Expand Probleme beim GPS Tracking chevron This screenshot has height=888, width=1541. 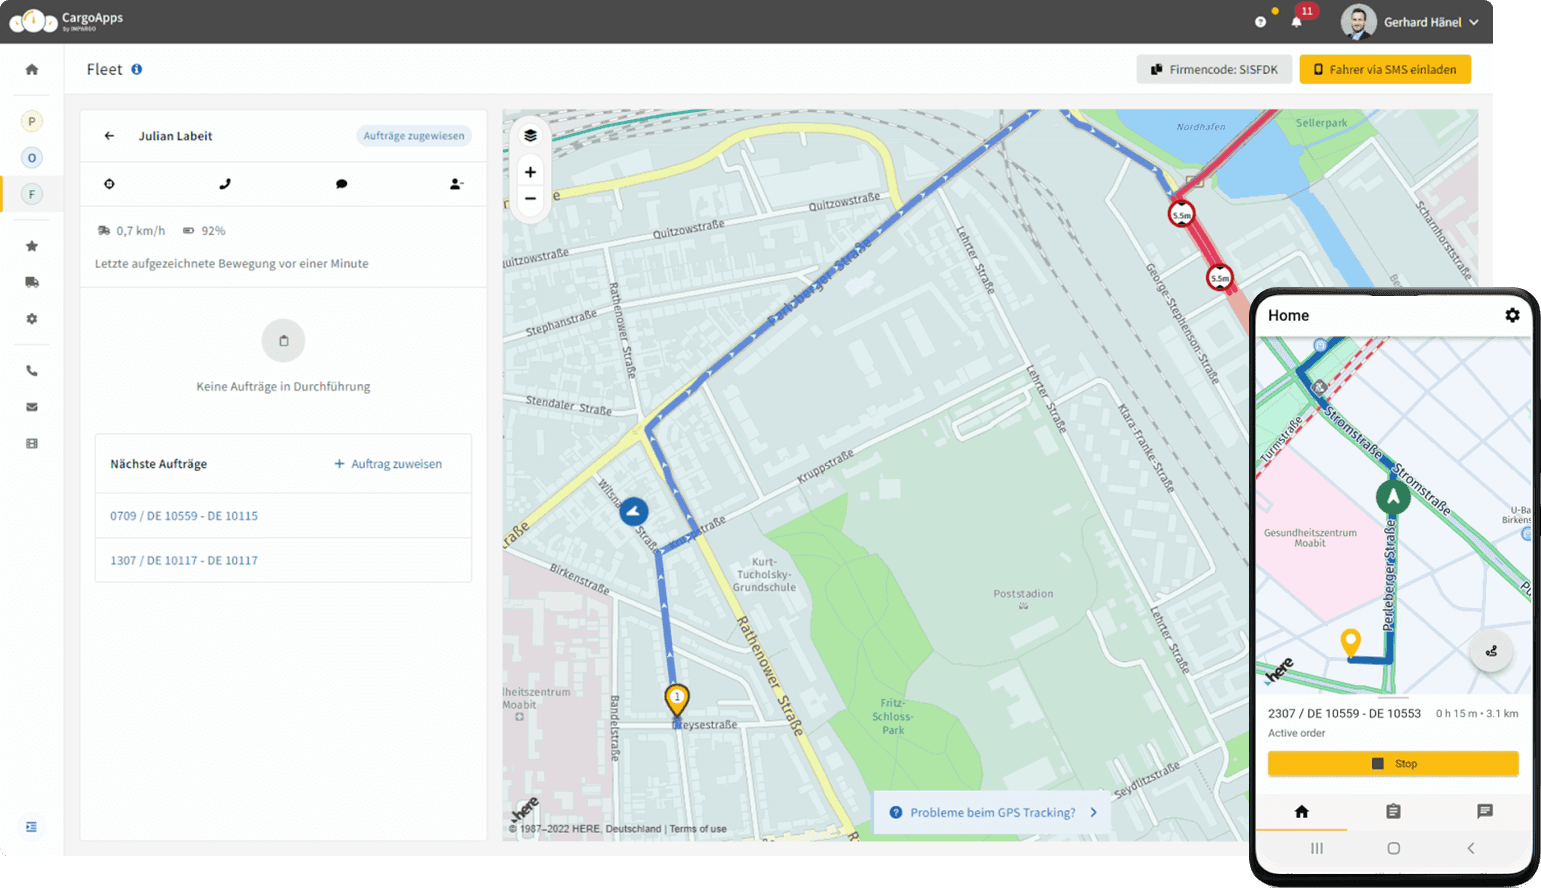tap(1093, 812)
